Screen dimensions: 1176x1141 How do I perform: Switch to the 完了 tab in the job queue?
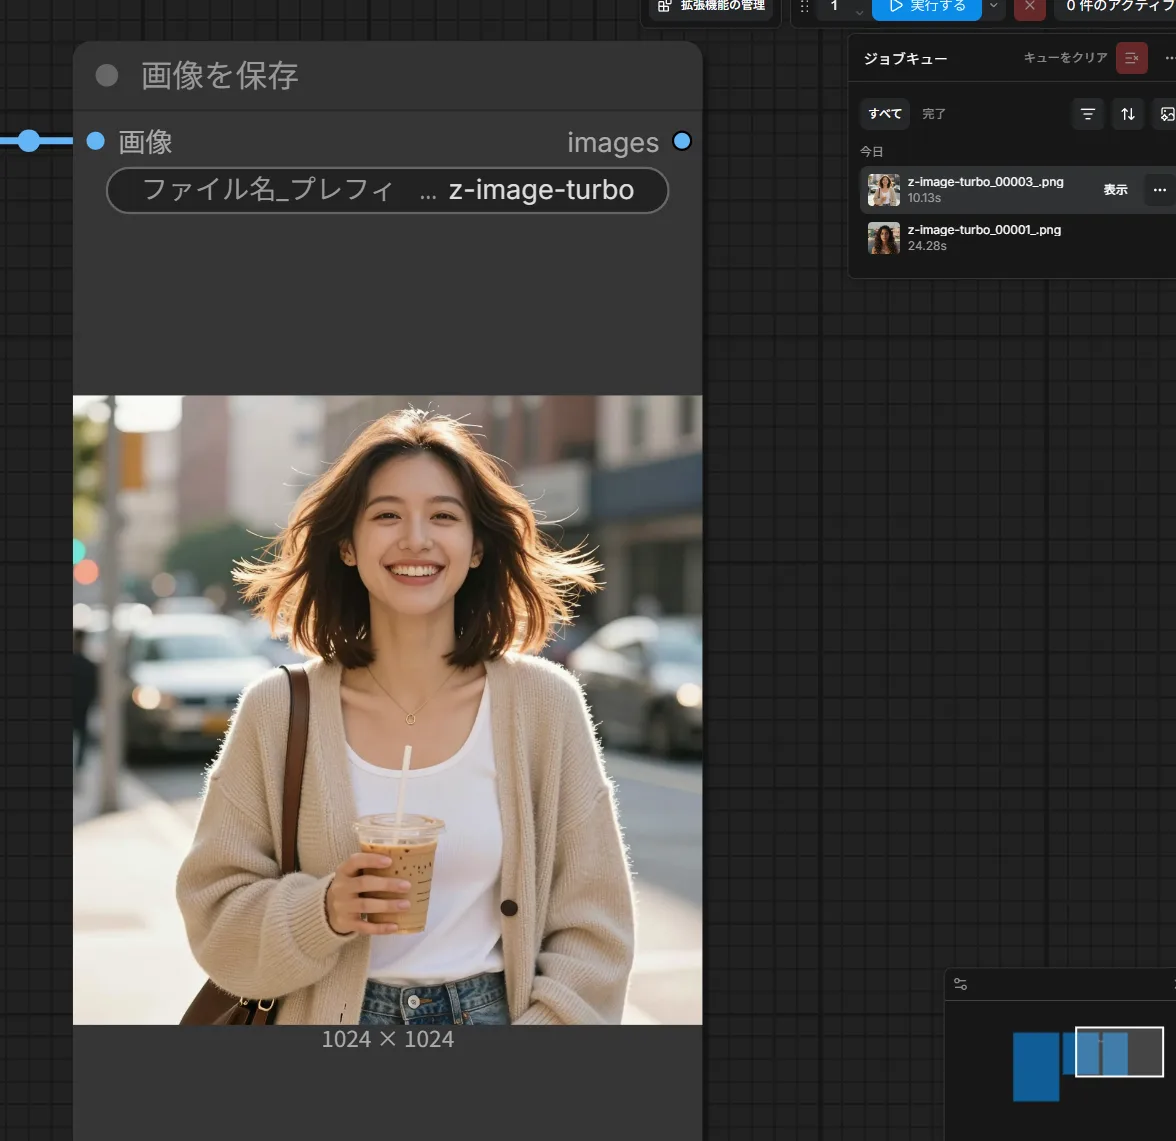tap(934, 114)
